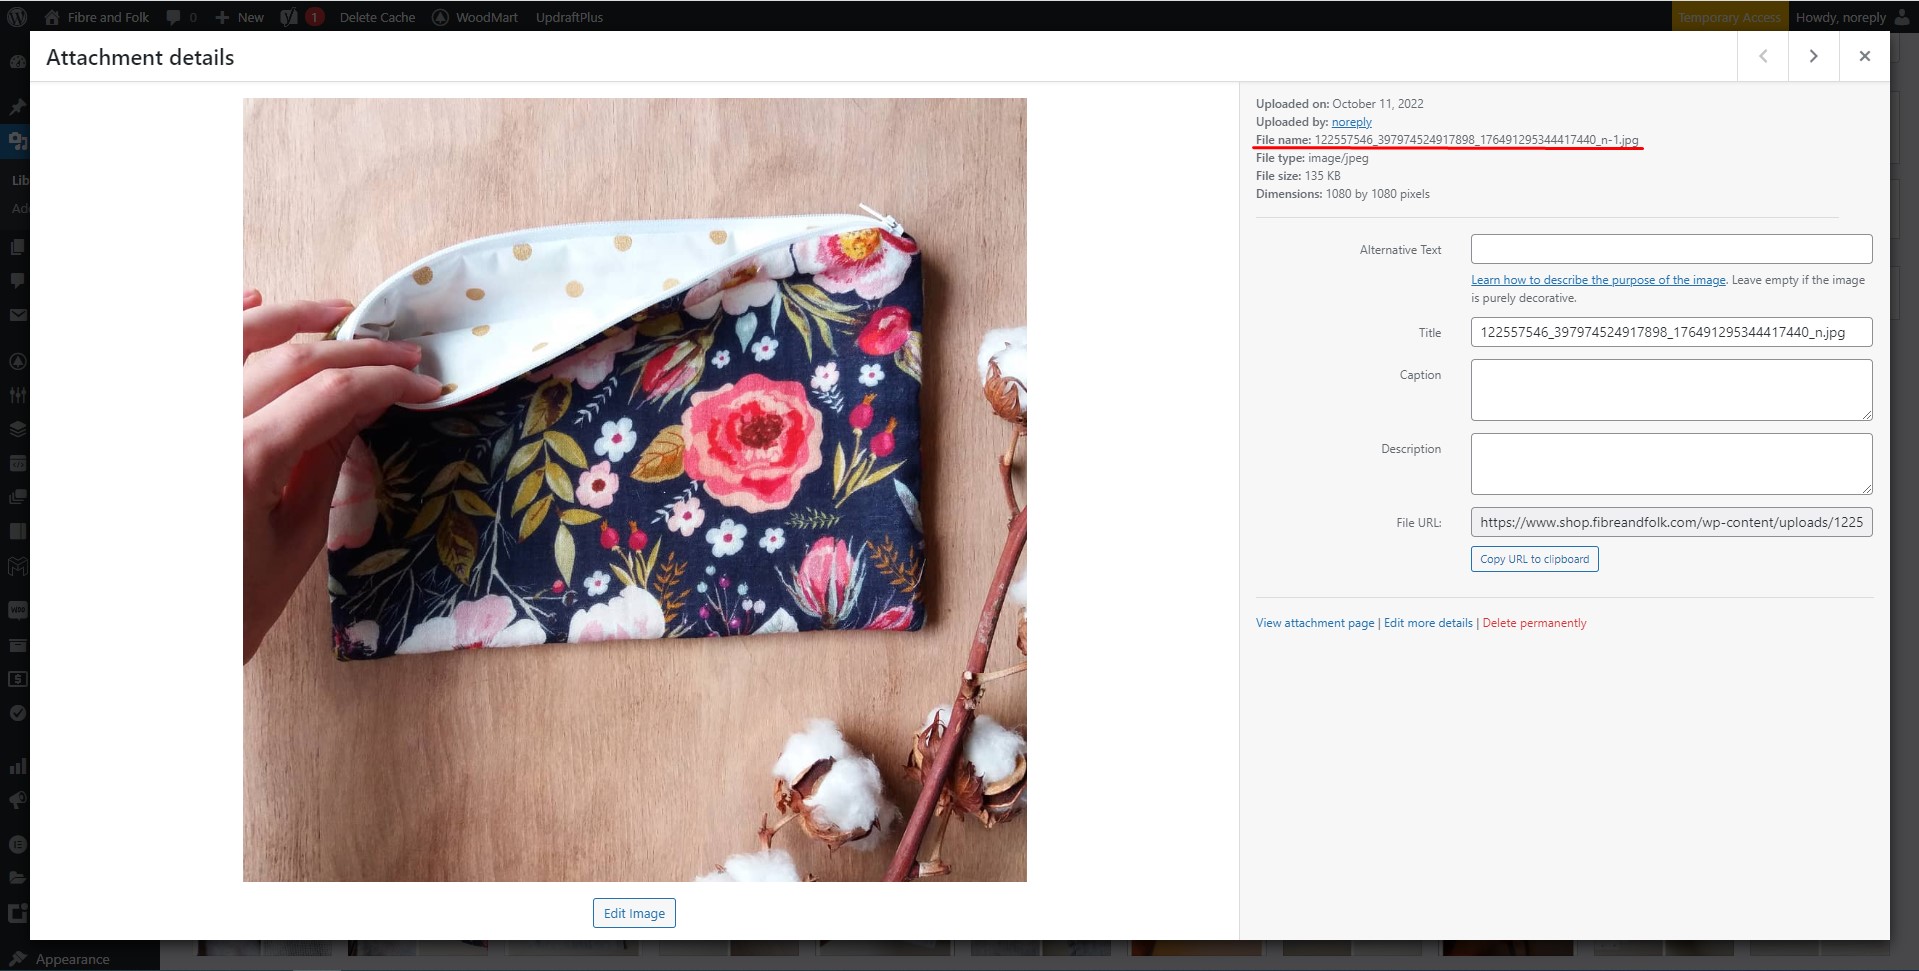Click Copy URL to clipboard button

1534,559
